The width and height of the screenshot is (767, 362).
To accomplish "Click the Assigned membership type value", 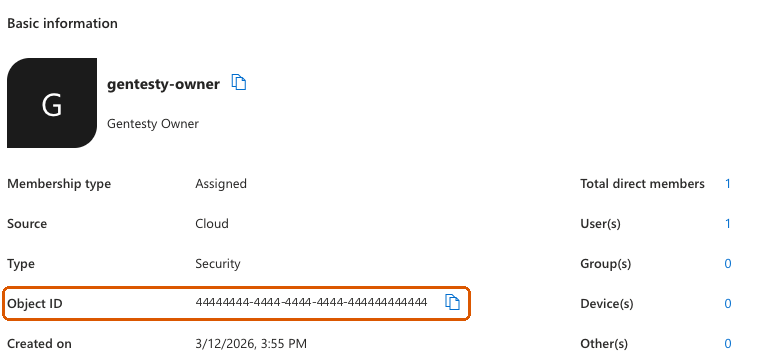I will click(x=221, y=184).
